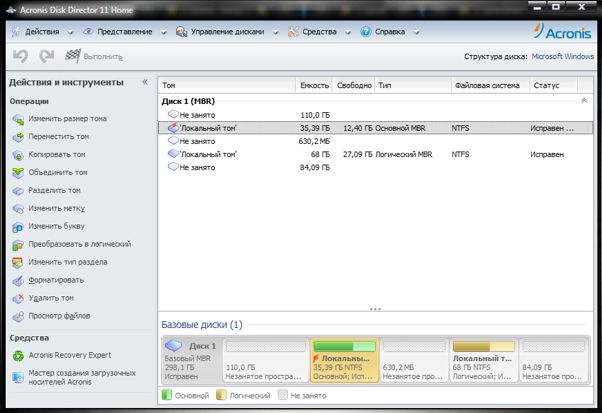Sort by the Том column header
602x413 pixels.
point(227,85)
